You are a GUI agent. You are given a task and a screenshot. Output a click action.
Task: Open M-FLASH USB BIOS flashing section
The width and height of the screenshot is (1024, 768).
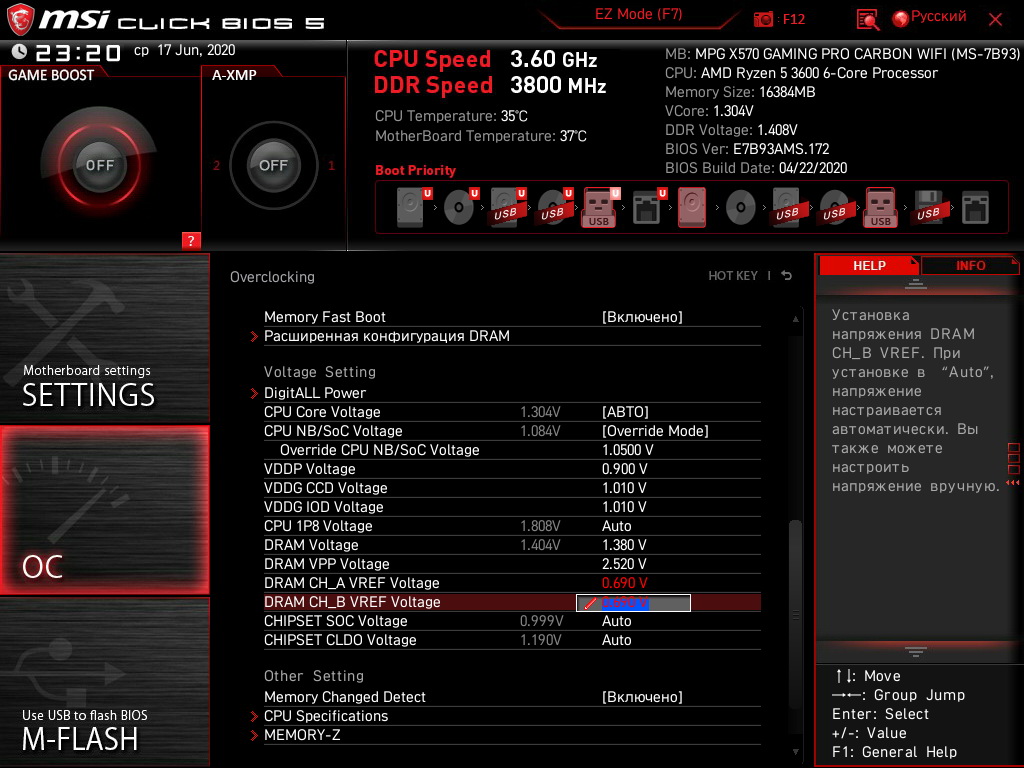[104, 682]
